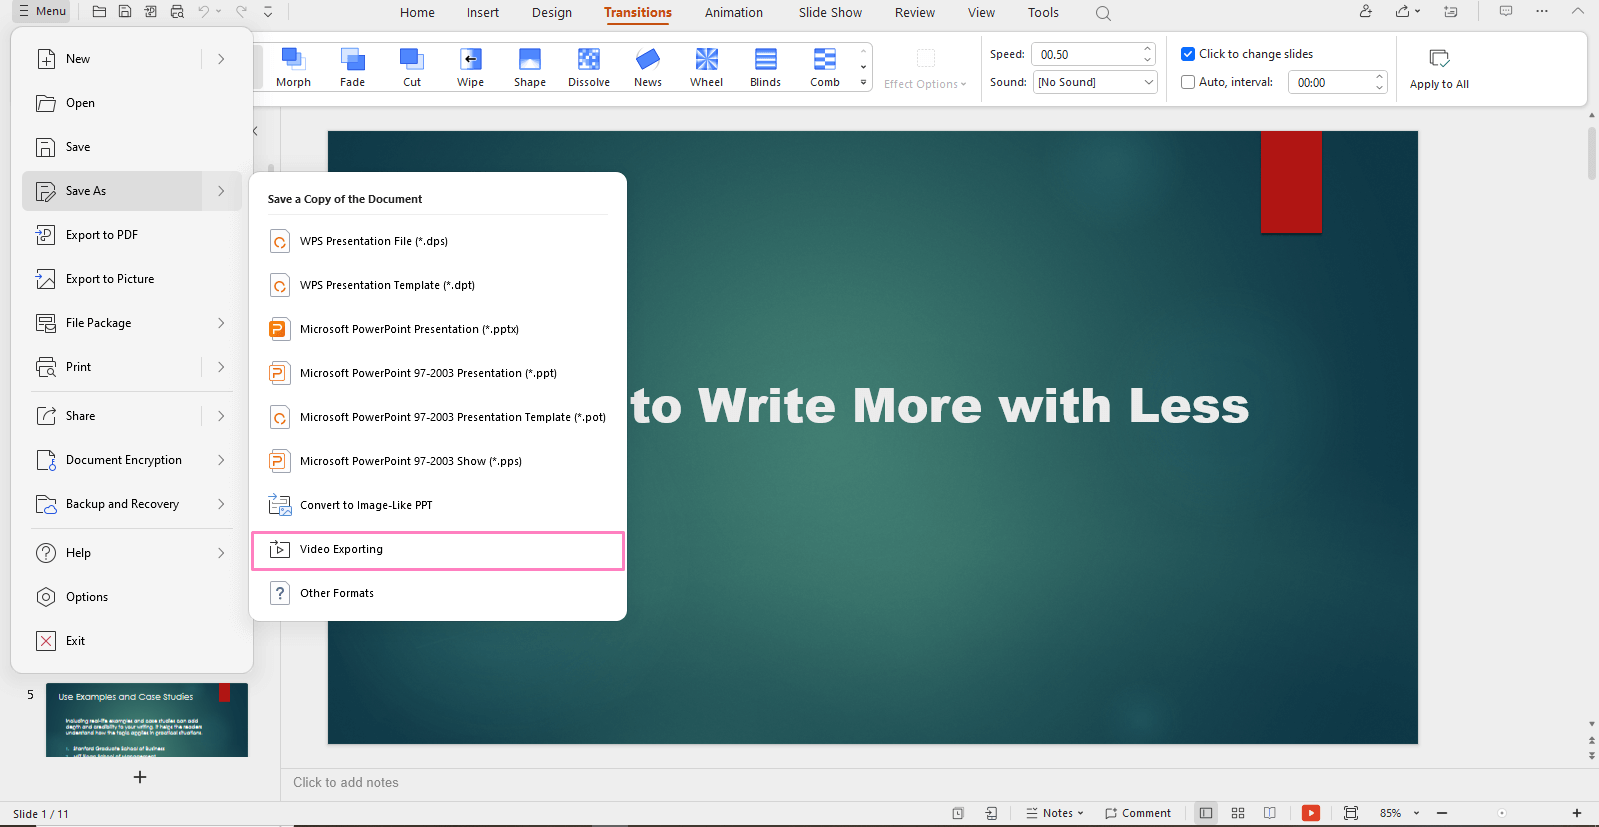Open the Animation ribbon tab

pos(733,13)
